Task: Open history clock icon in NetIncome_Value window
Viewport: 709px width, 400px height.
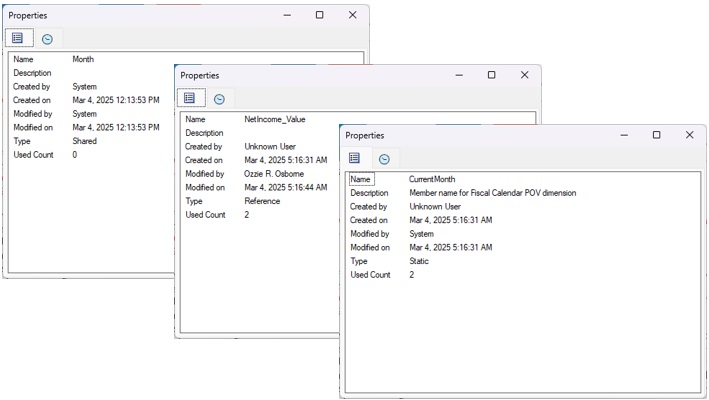Action: 219,98
